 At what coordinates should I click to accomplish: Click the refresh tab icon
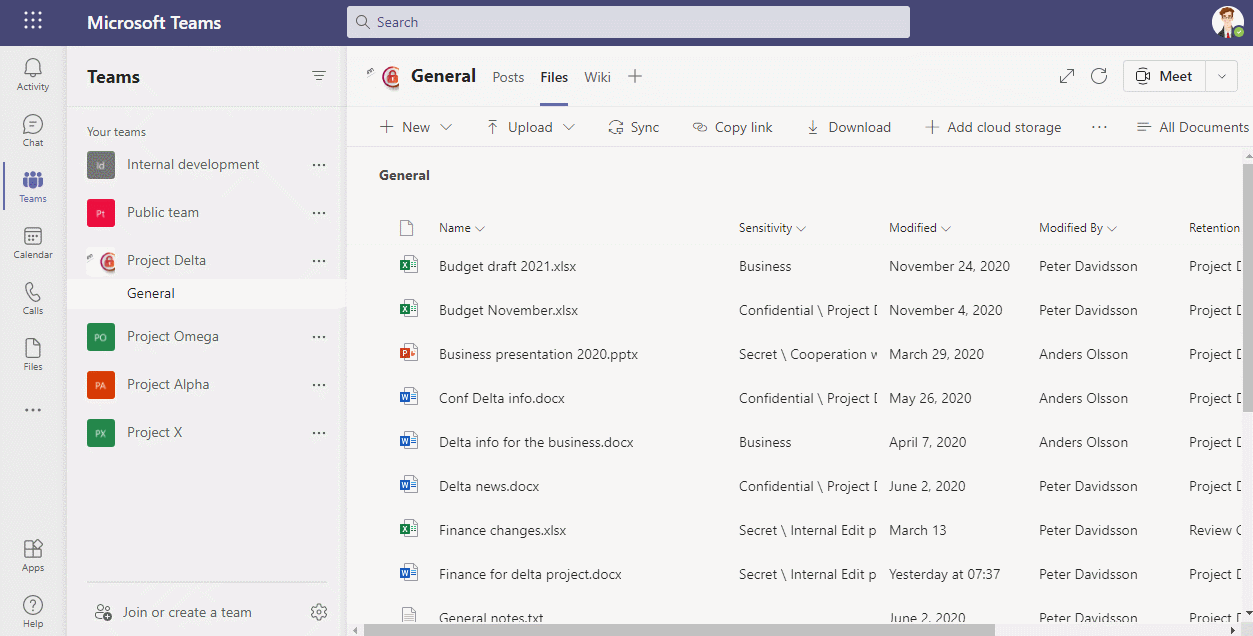(x=1099, y=77)
